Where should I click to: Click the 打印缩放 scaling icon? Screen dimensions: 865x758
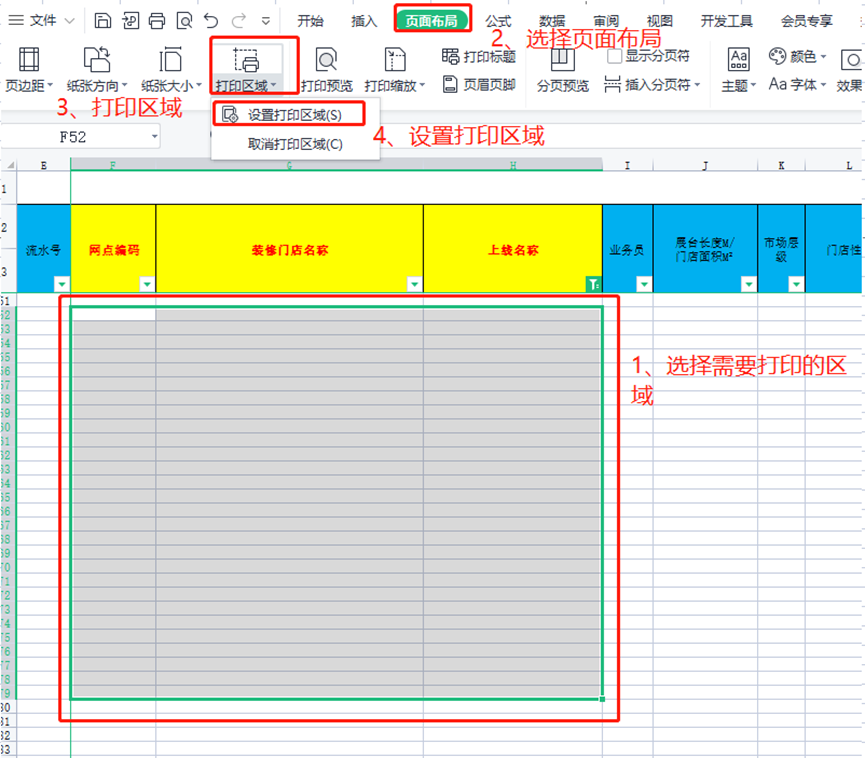click(x=395, y=60)
